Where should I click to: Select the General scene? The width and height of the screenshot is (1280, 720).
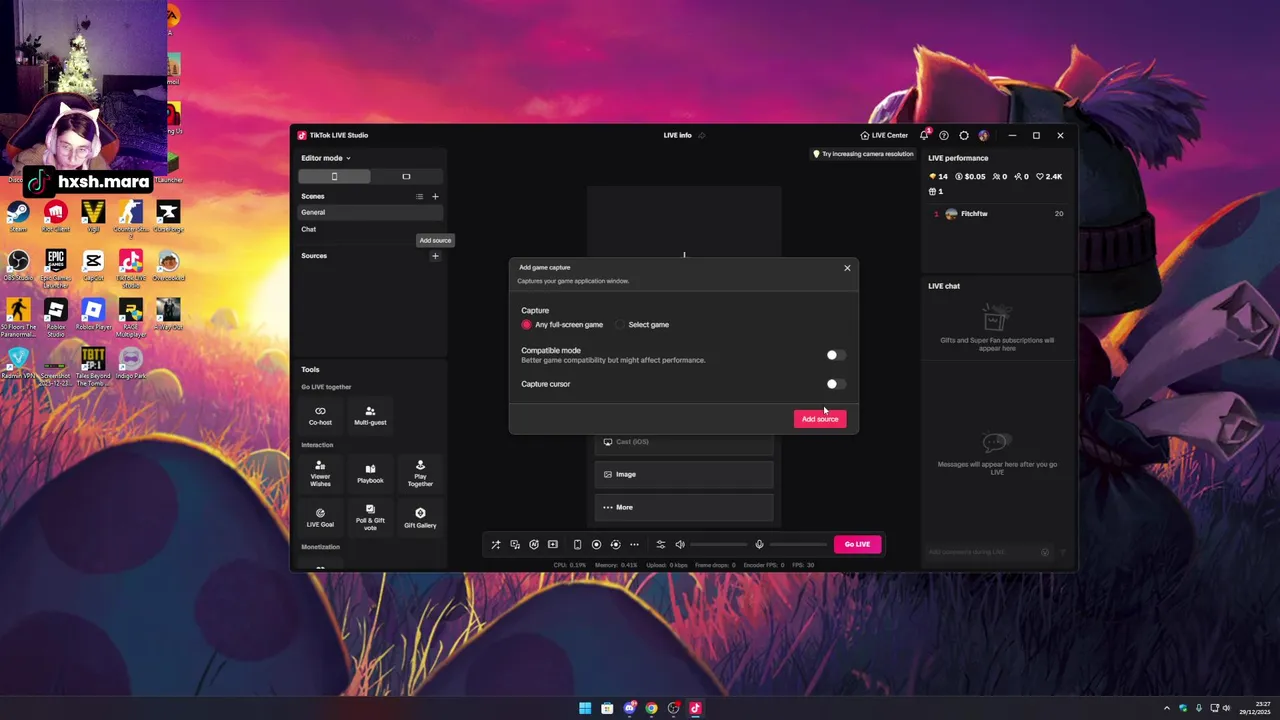point(370,212)
